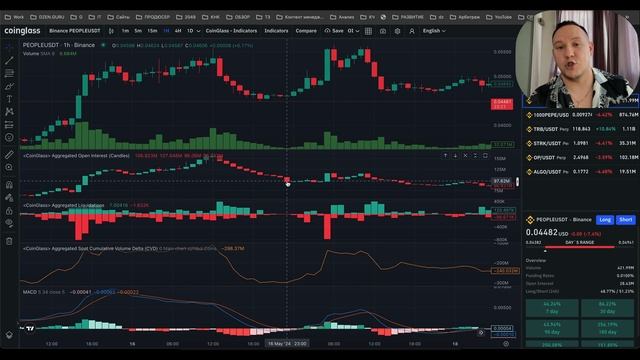
Task: Click the 90 day performance tile
Action: (x=552, y=328)
